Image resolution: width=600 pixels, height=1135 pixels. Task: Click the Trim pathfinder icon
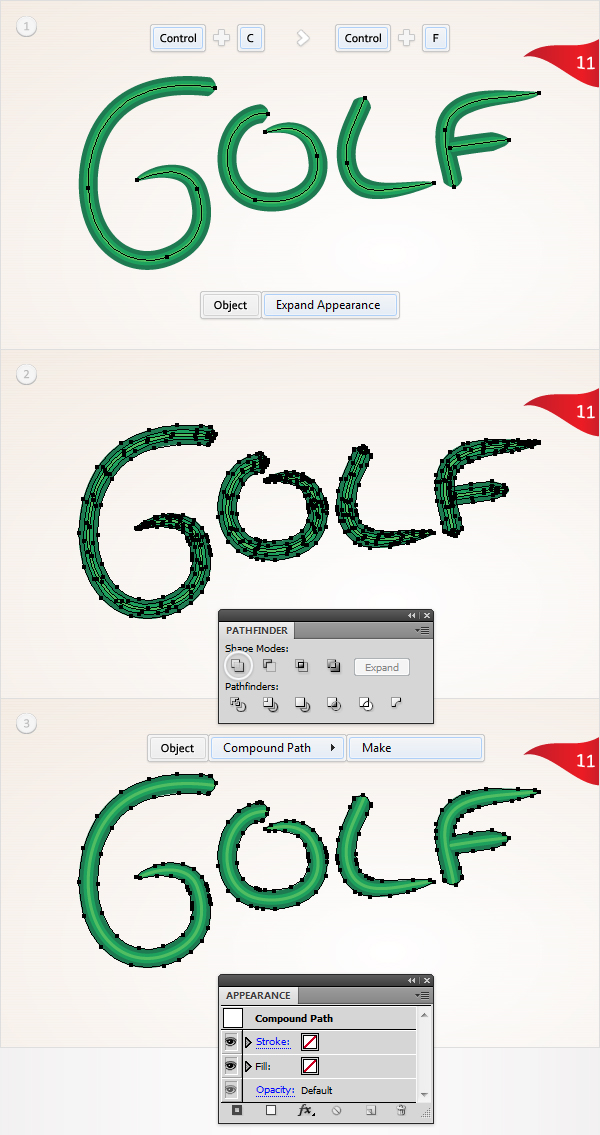pyautogui.click(x=270, y=704)
